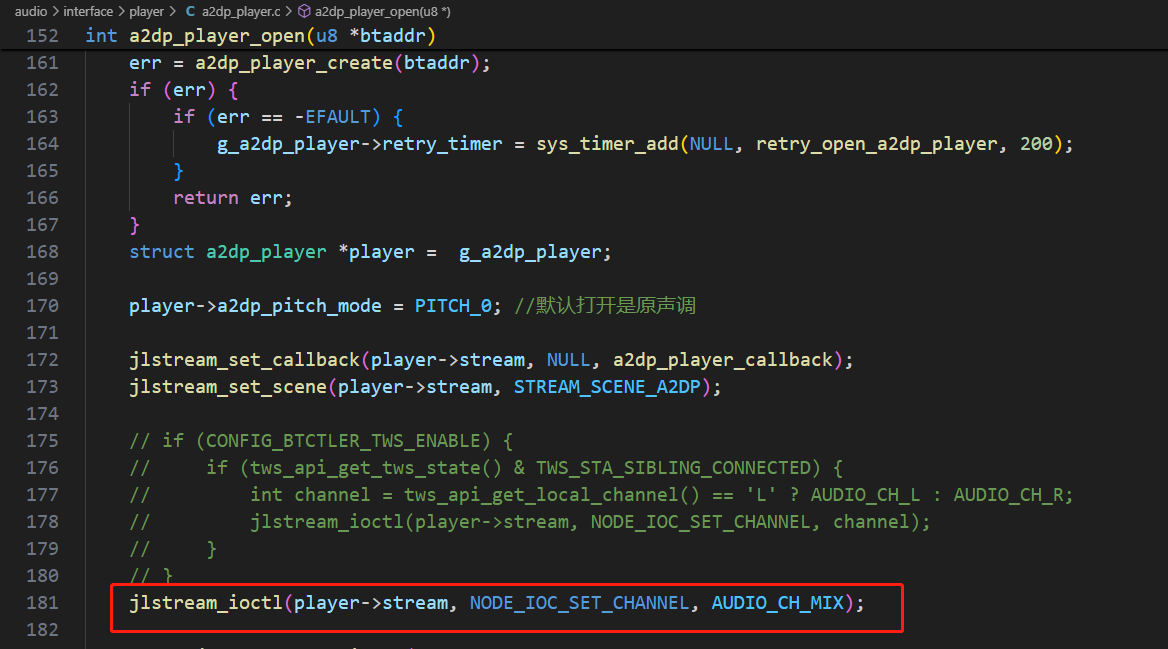Click 'retry_open_a2dp_player' callback argument

877,144
